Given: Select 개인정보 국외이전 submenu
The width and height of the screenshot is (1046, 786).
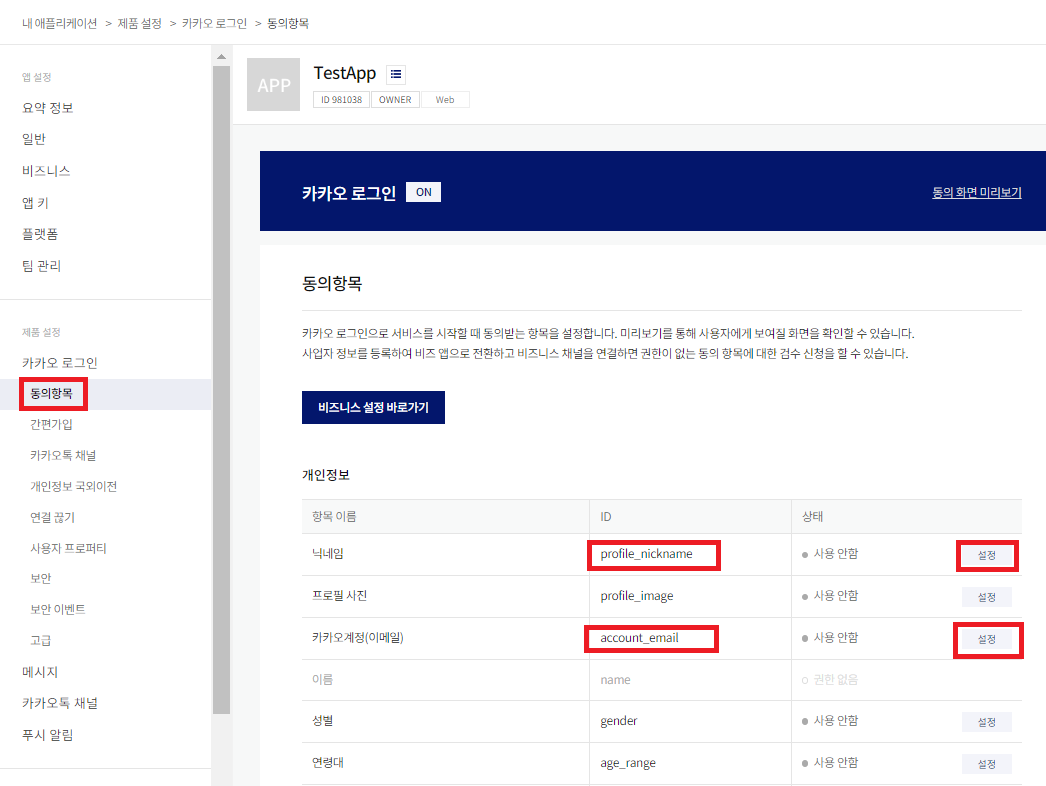Looking at the screenshot, I should click(73, 486).
